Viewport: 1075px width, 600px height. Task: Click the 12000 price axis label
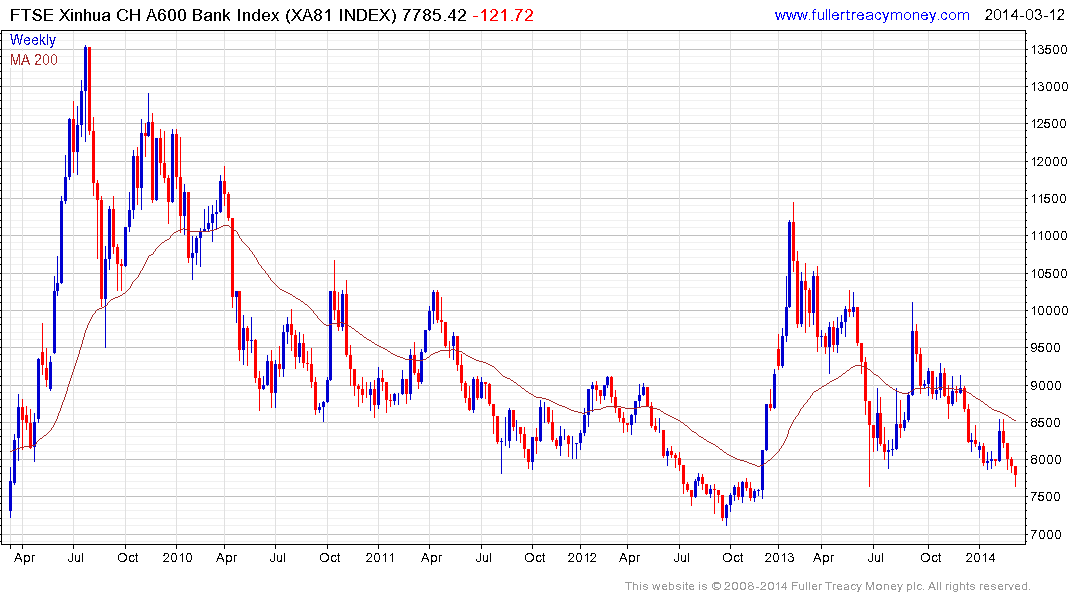[x=1049, y=162]
